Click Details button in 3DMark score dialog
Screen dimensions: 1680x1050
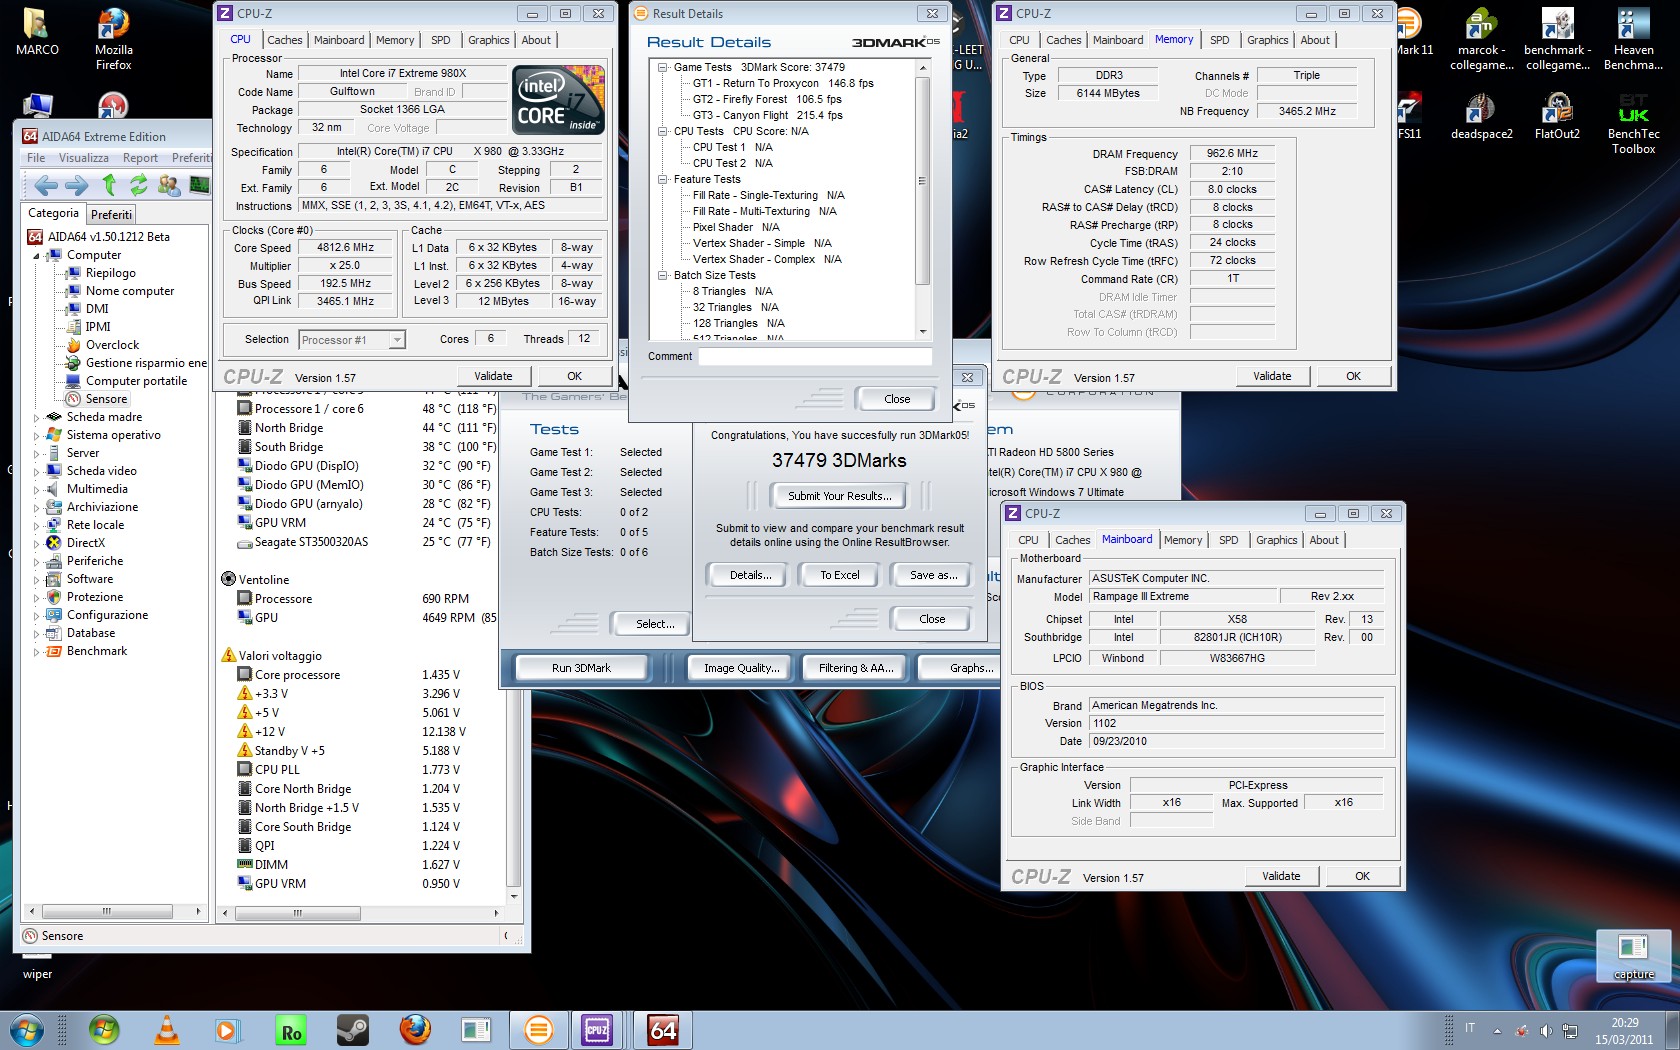coord(749,575)
